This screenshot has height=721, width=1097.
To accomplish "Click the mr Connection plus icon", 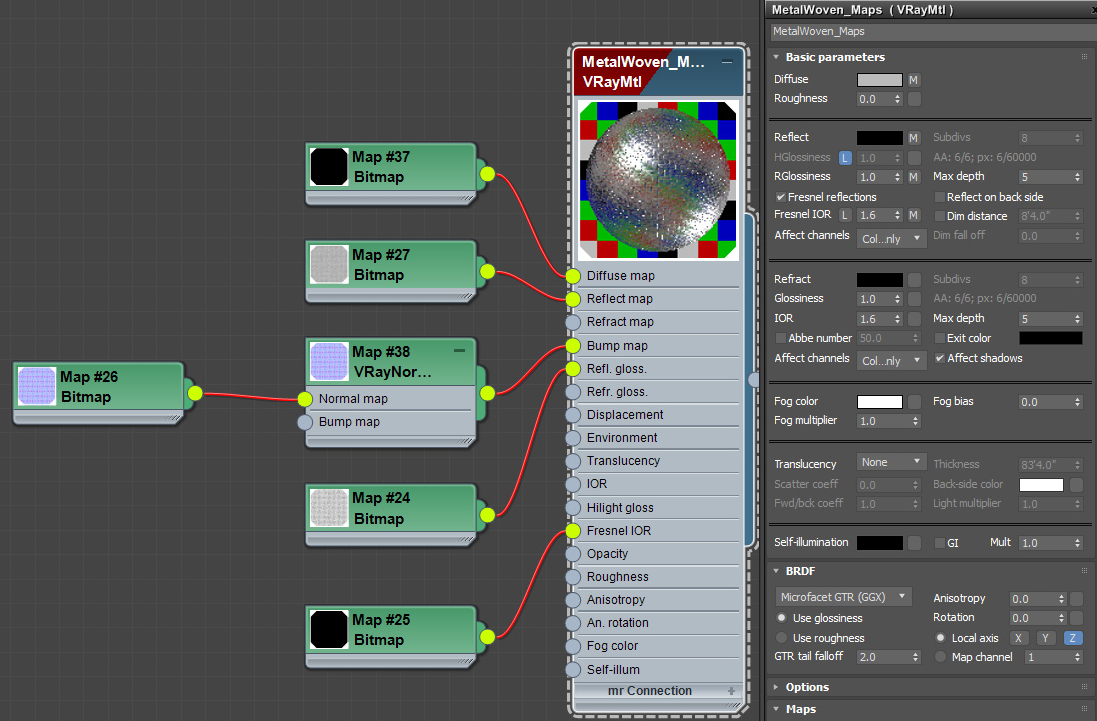I will (x=731, y=691).
